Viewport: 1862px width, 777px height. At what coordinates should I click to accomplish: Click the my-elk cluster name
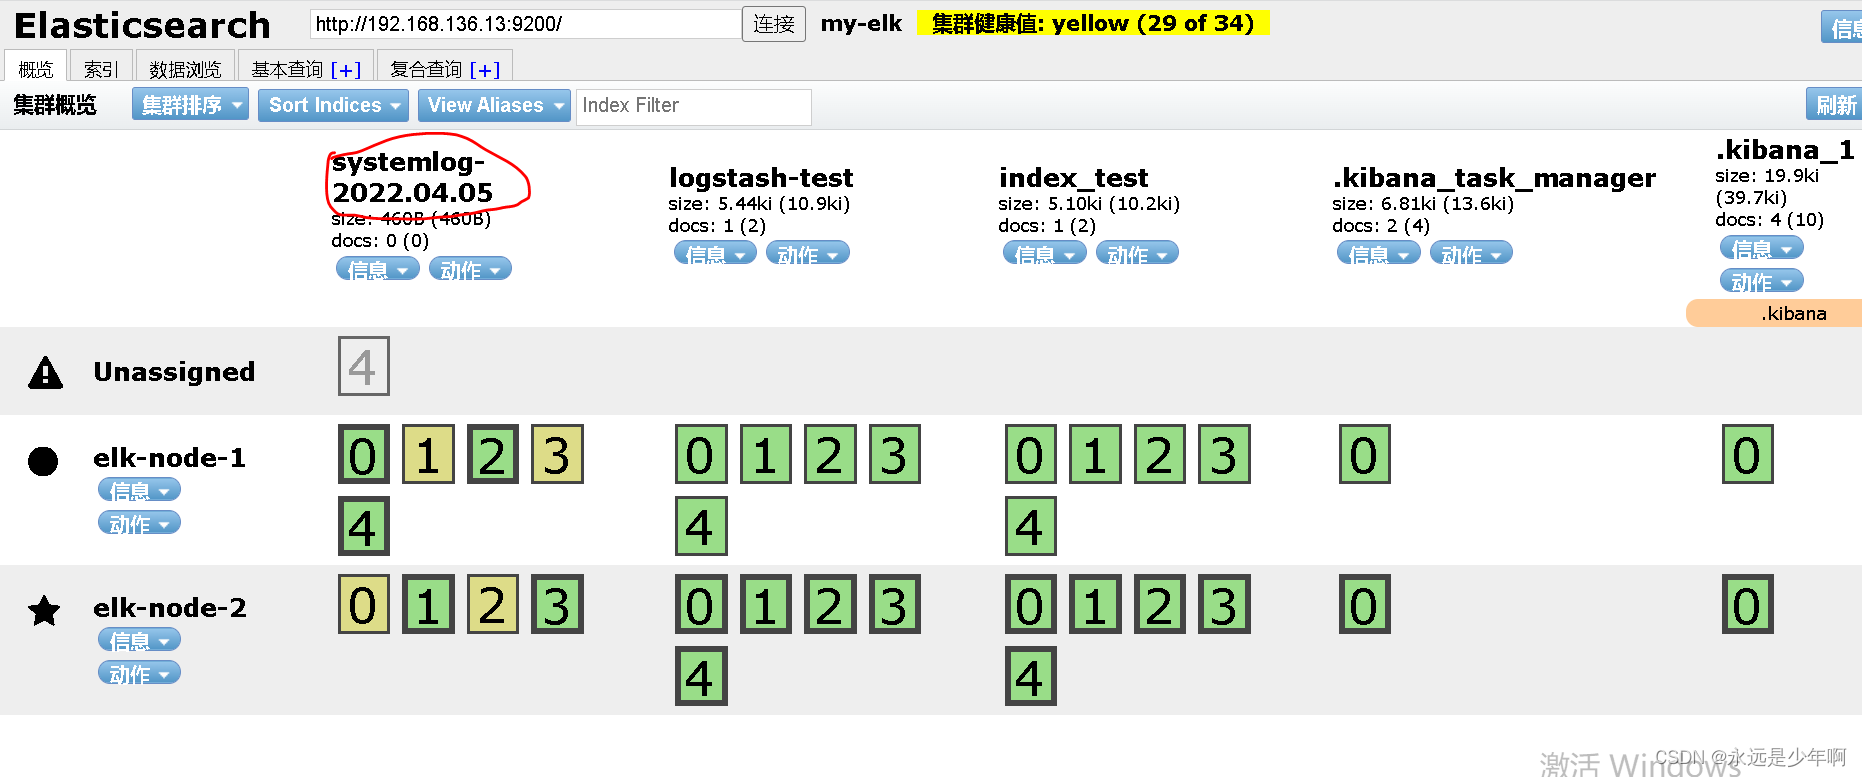pyautogui.click(x=861, y=24)
